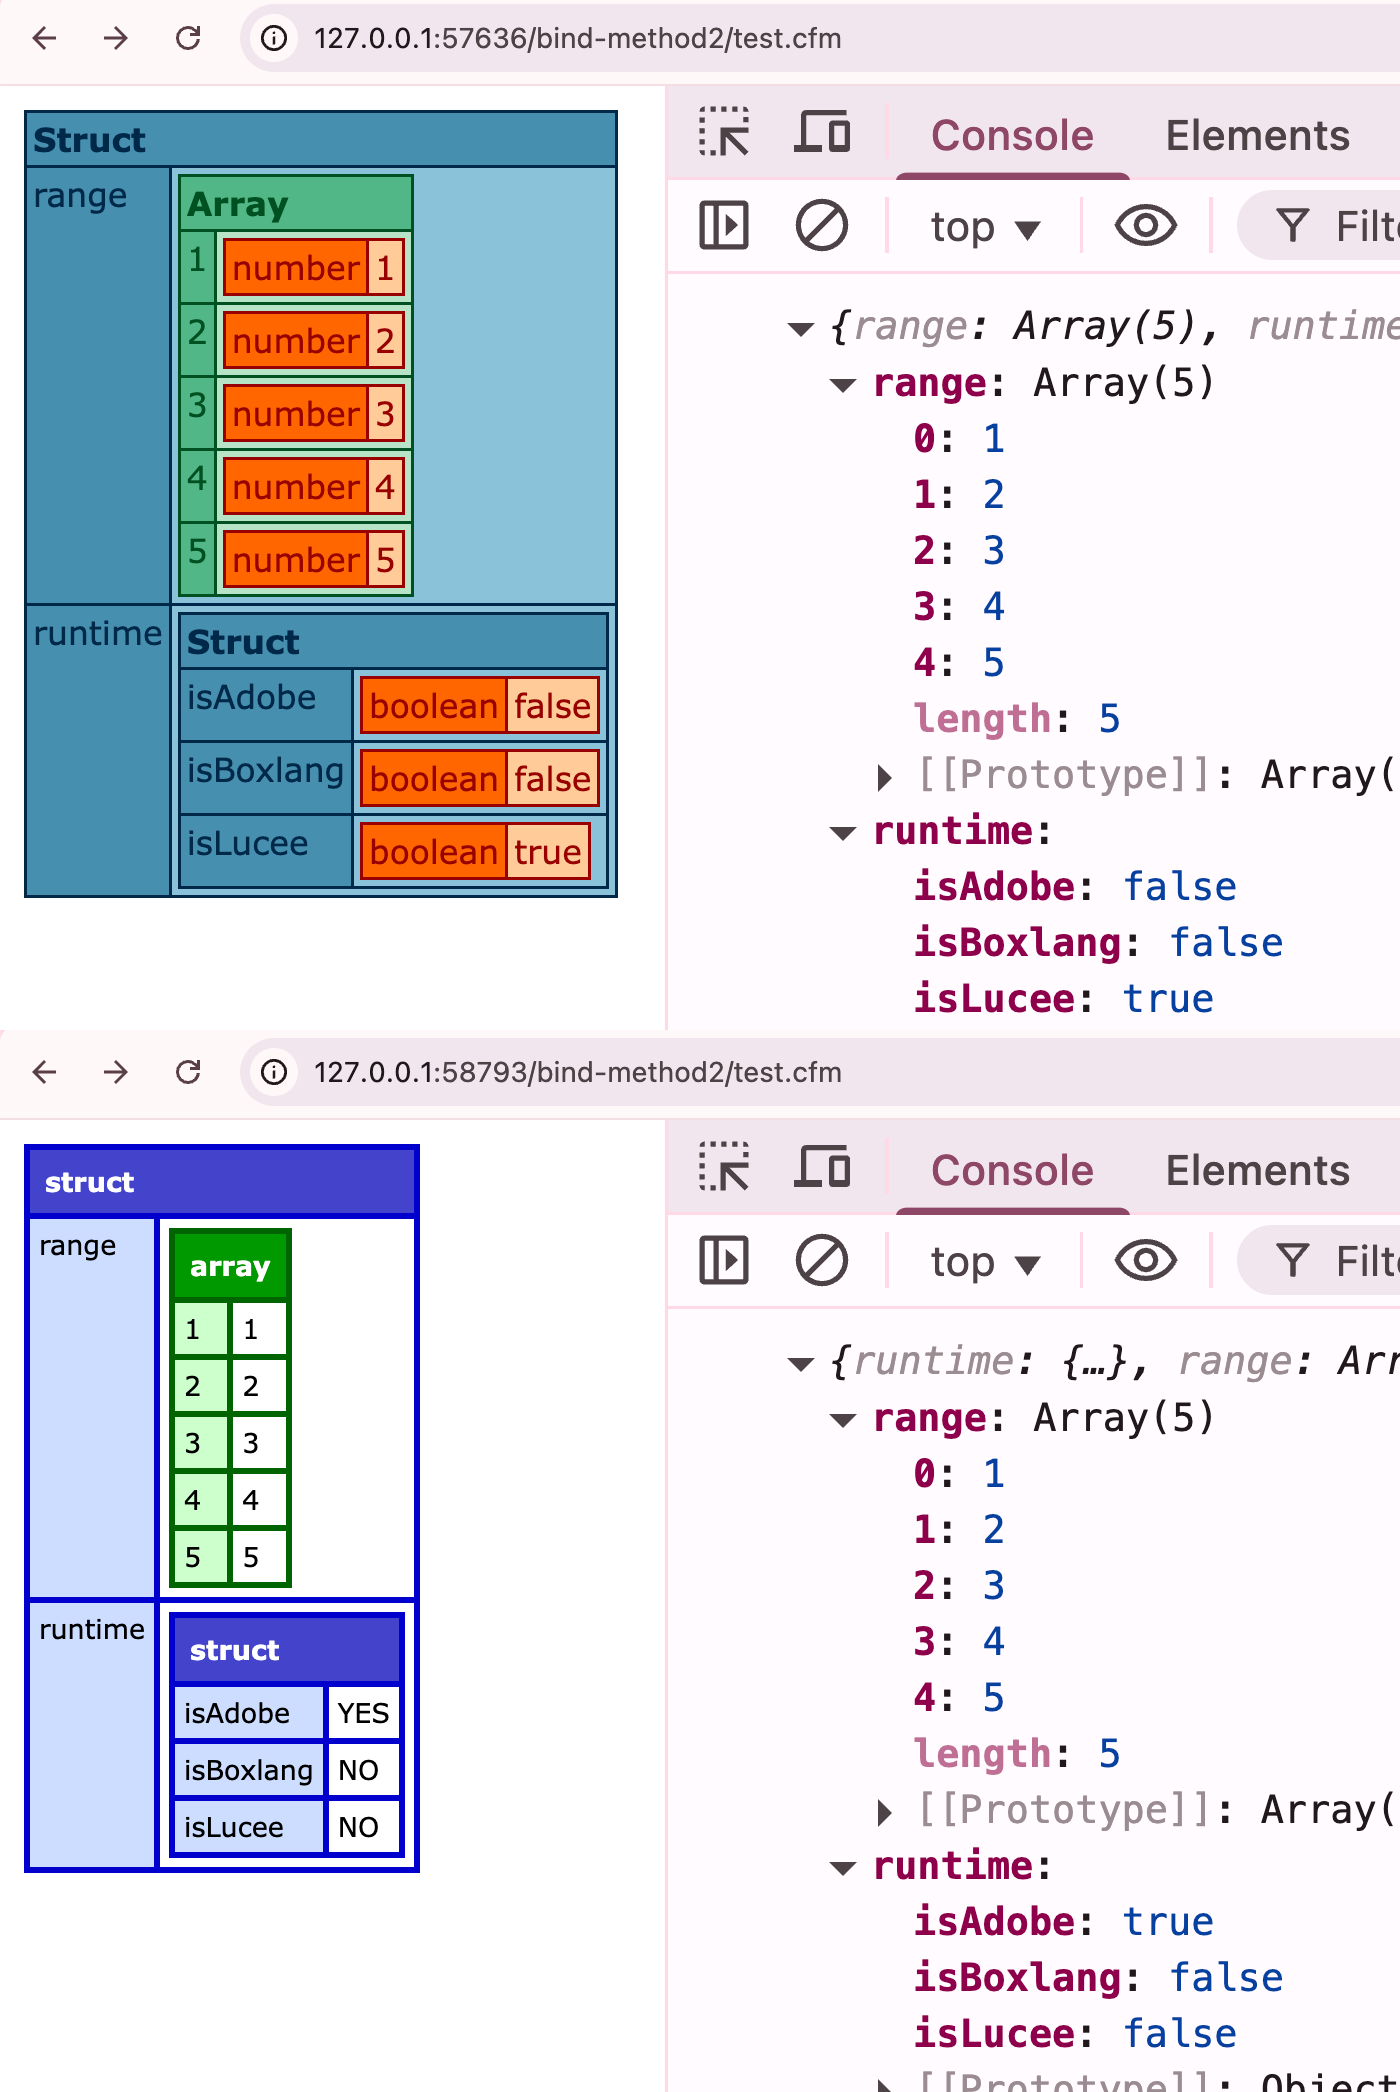This screenshot has height=2092, width=1400.
Task: Open top context dropdown in top DevTools
Action: (x=985, y=227)
